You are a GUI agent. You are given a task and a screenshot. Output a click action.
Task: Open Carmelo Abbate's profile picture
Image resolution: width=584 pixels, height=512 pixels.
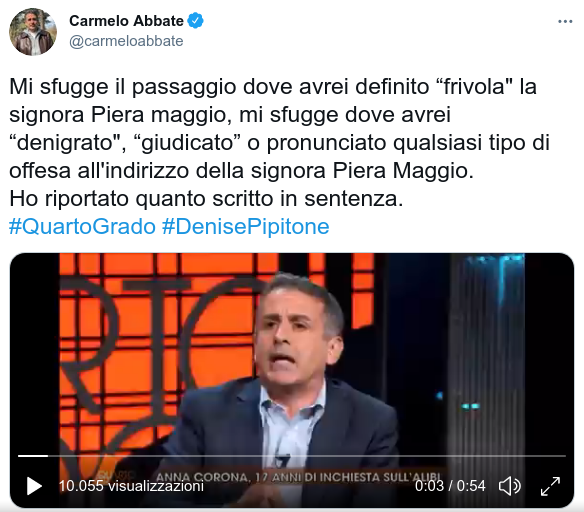(x=33, y=32)
